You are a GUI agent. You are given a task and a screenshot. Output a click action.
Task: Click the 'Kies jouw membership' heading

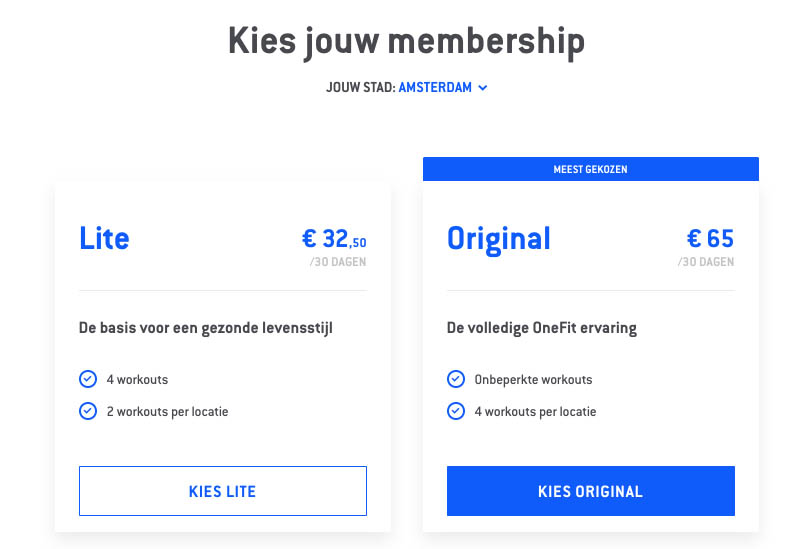tap(407, 42)
